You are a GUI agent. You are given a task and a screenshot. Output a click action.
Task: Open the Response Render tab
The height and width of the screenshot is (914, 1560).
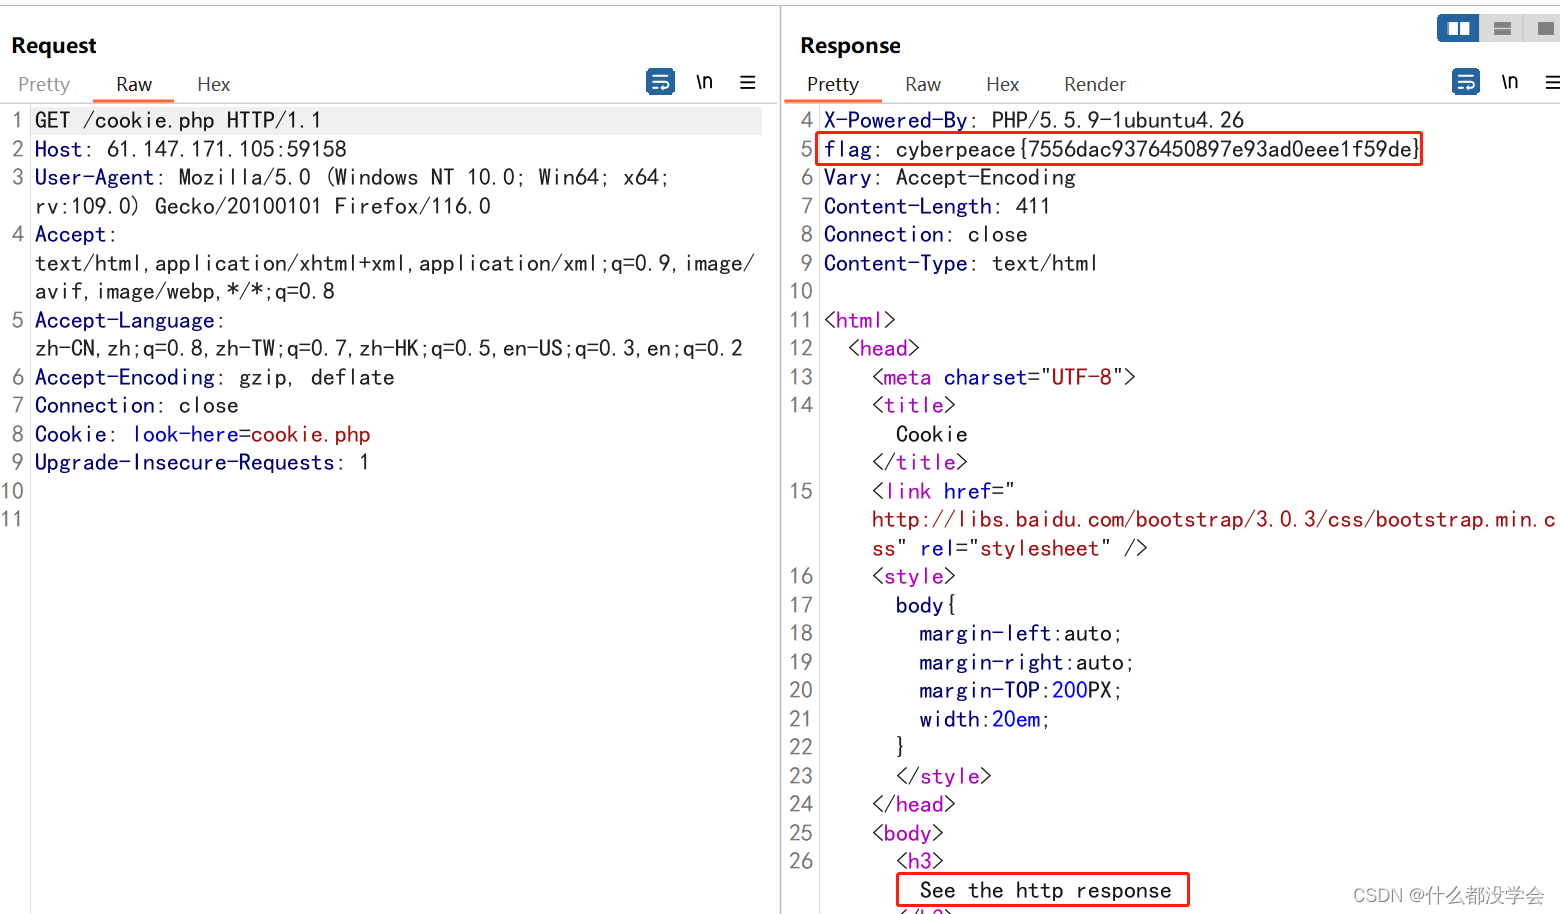point(1095,84)
